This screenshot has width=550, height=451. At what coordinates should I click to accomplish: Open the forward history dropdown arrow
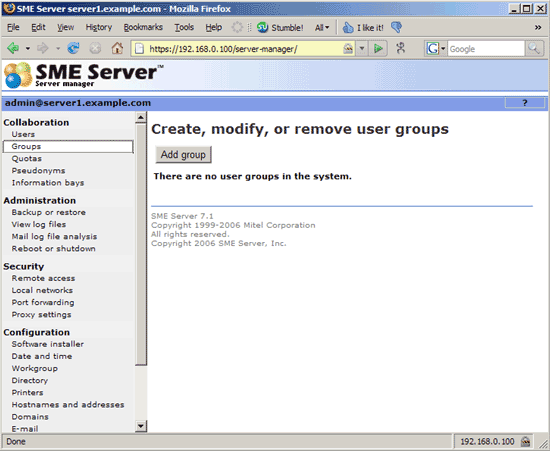58,48
